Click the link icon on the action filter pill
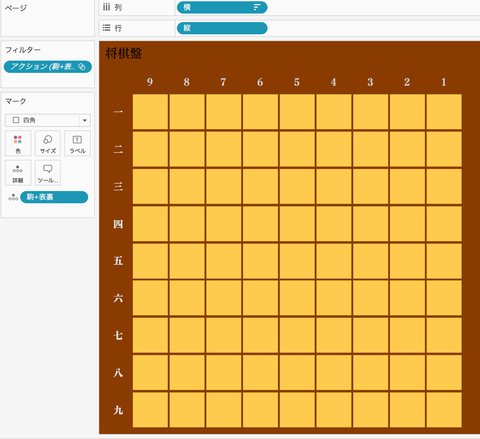Image resolution: width=480 pixels, height=439 pixels. [x=82, y=67]
